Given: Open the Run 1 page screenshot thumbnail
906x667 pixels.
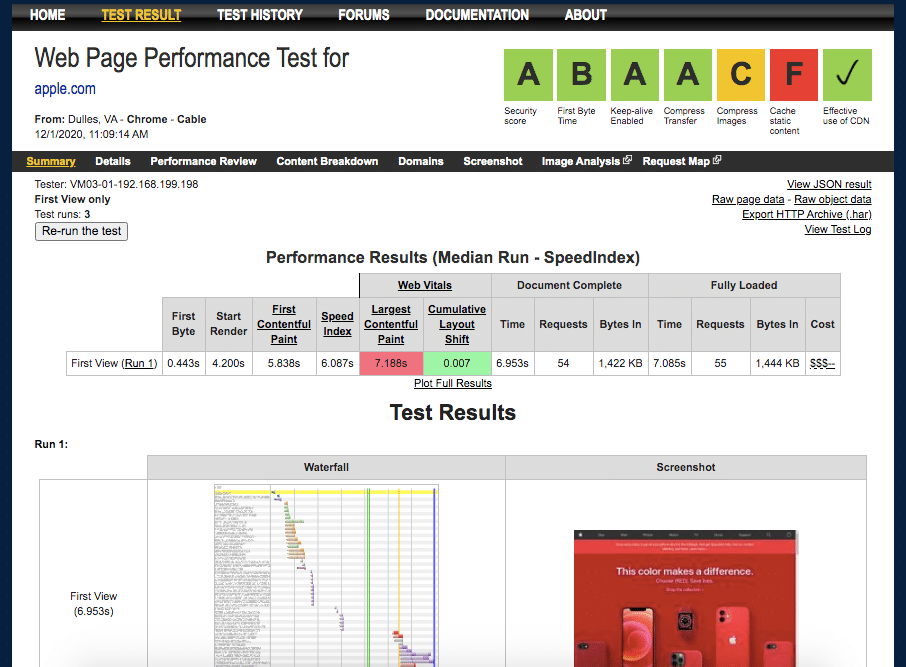Looking at the screenshot, I should click(686, 598).
